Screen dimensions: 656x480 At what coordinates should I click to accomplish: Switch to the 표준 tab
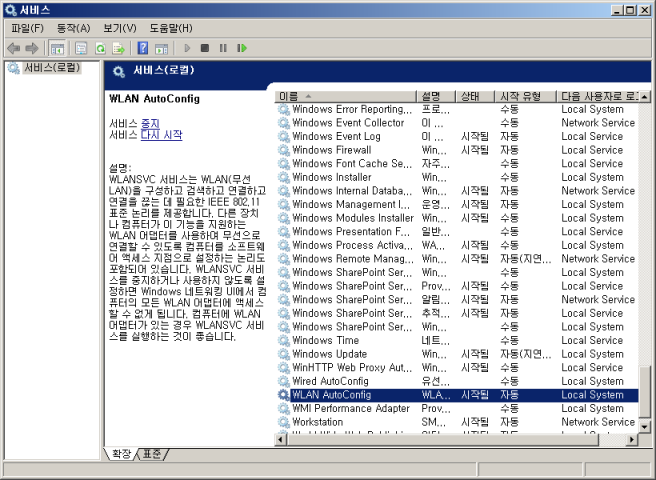tap(151, 454)
